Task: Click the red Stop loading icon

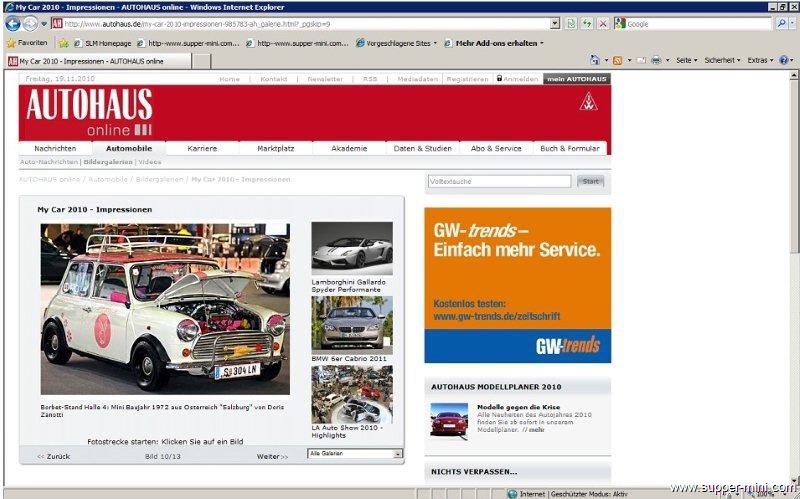Action: 603,23
